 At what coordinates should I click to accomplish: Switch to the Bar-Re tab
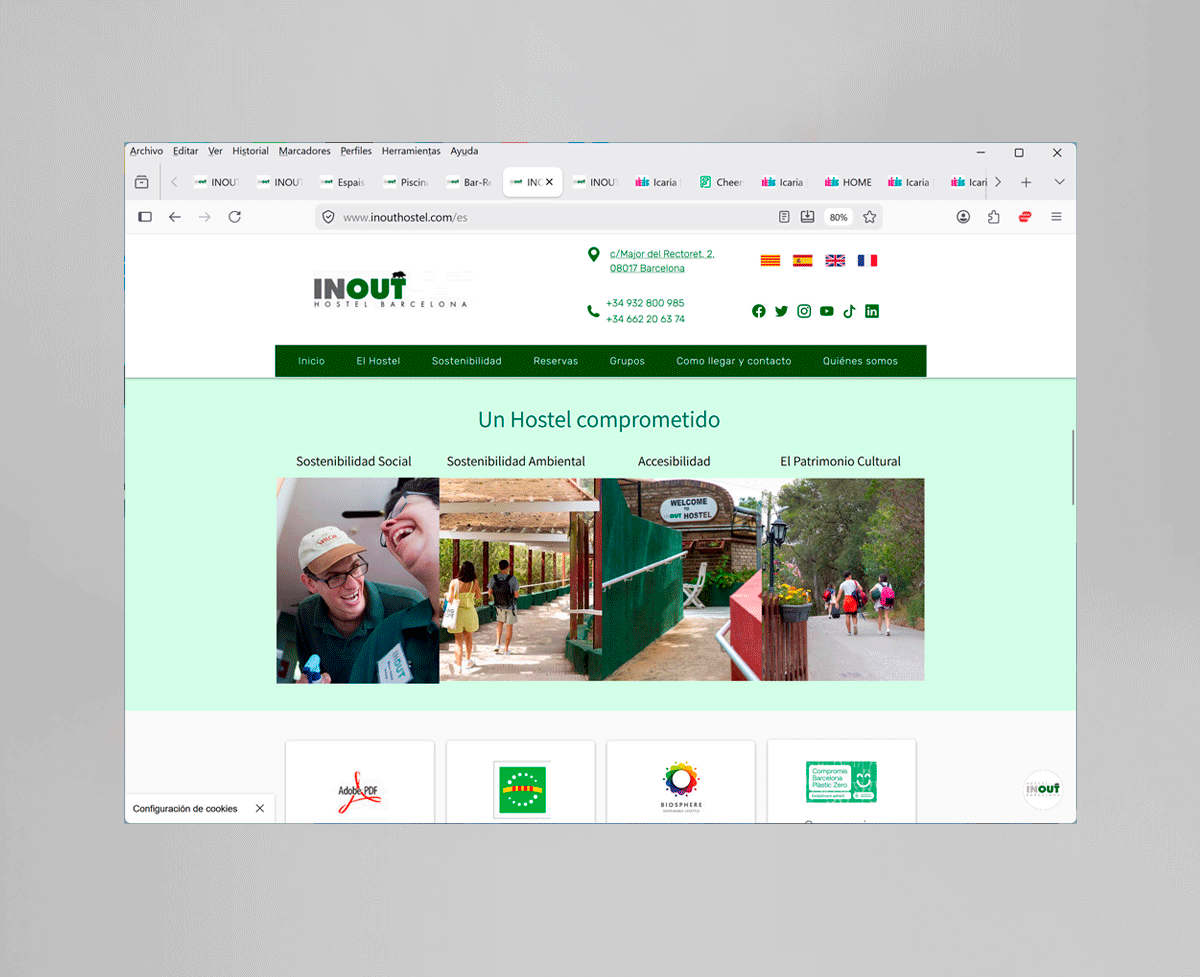coord(470,182)
